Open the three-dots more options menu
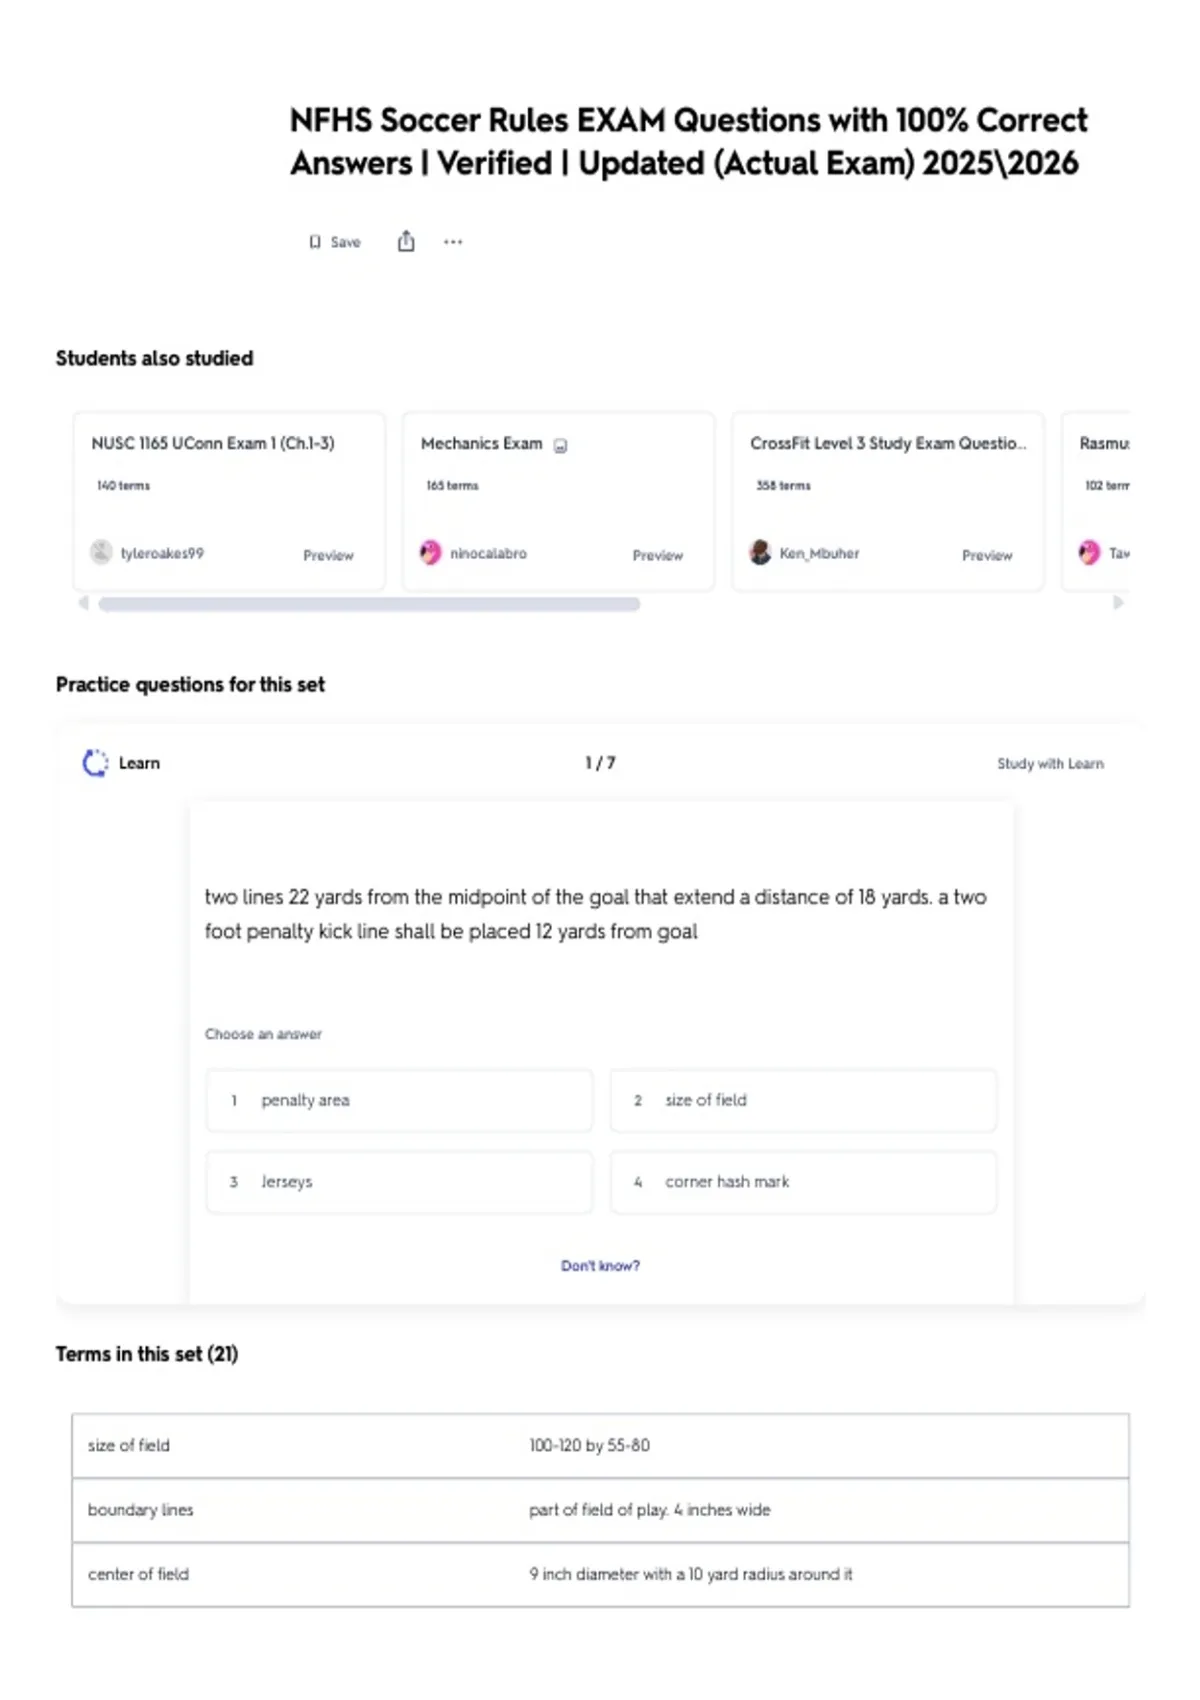 (453, 242)
